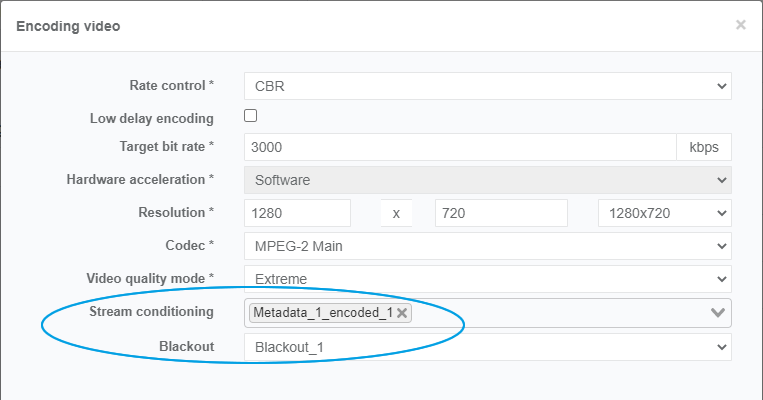
Task: Expand the Stream conditioning chevron
Action: point(717,313)
